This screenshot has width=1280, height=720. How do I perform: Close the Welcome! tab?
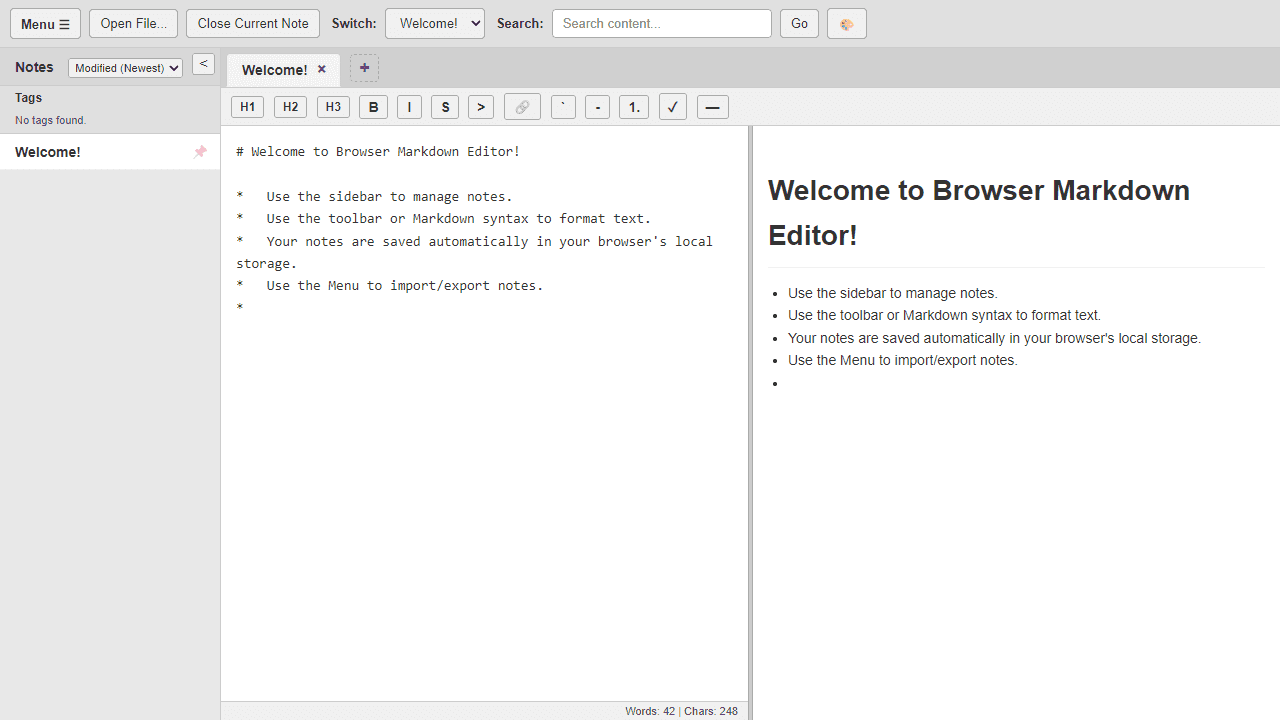[322, 70]
